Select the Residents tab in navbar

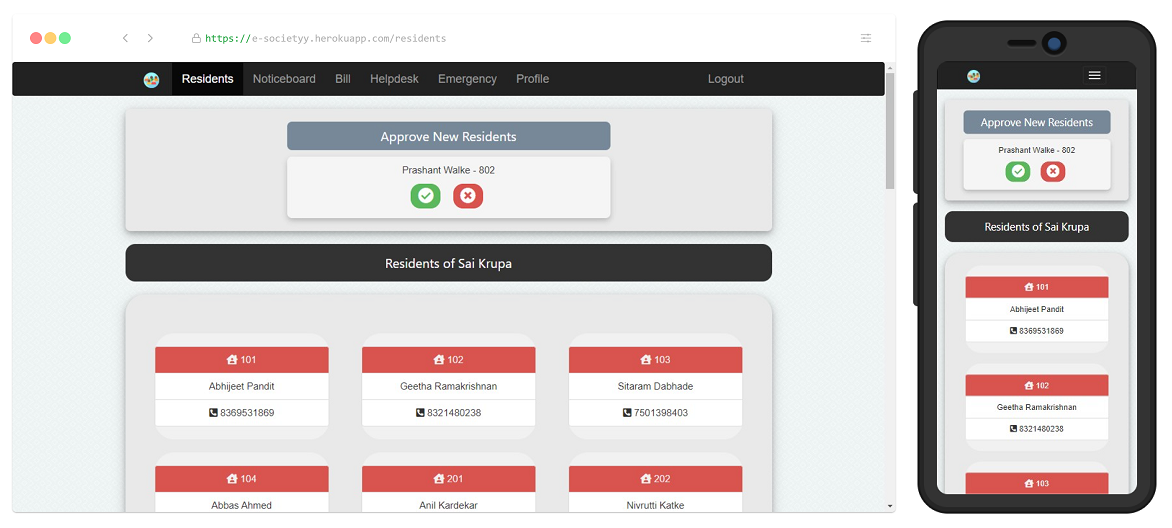click(x=207, y=79)
